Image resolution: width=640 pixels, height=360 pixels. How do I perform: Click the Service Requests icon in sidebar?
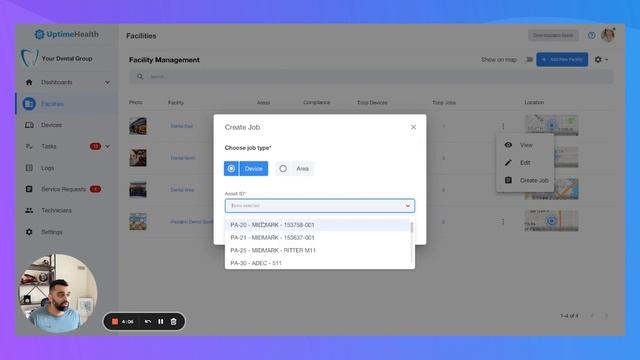coord(29,189)
